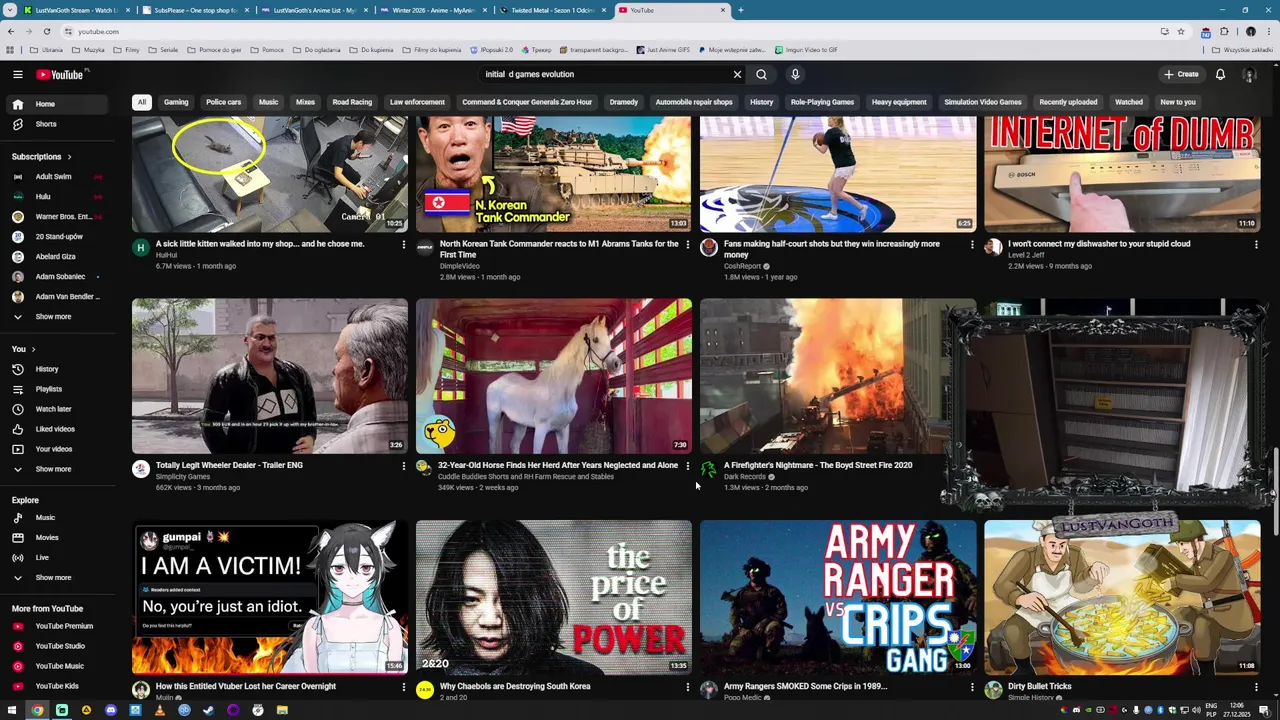This screenshot has width=1280, height=720.
Task: Open the account avatar menu
Action: pyautogui.click(x=1249, y=74)
